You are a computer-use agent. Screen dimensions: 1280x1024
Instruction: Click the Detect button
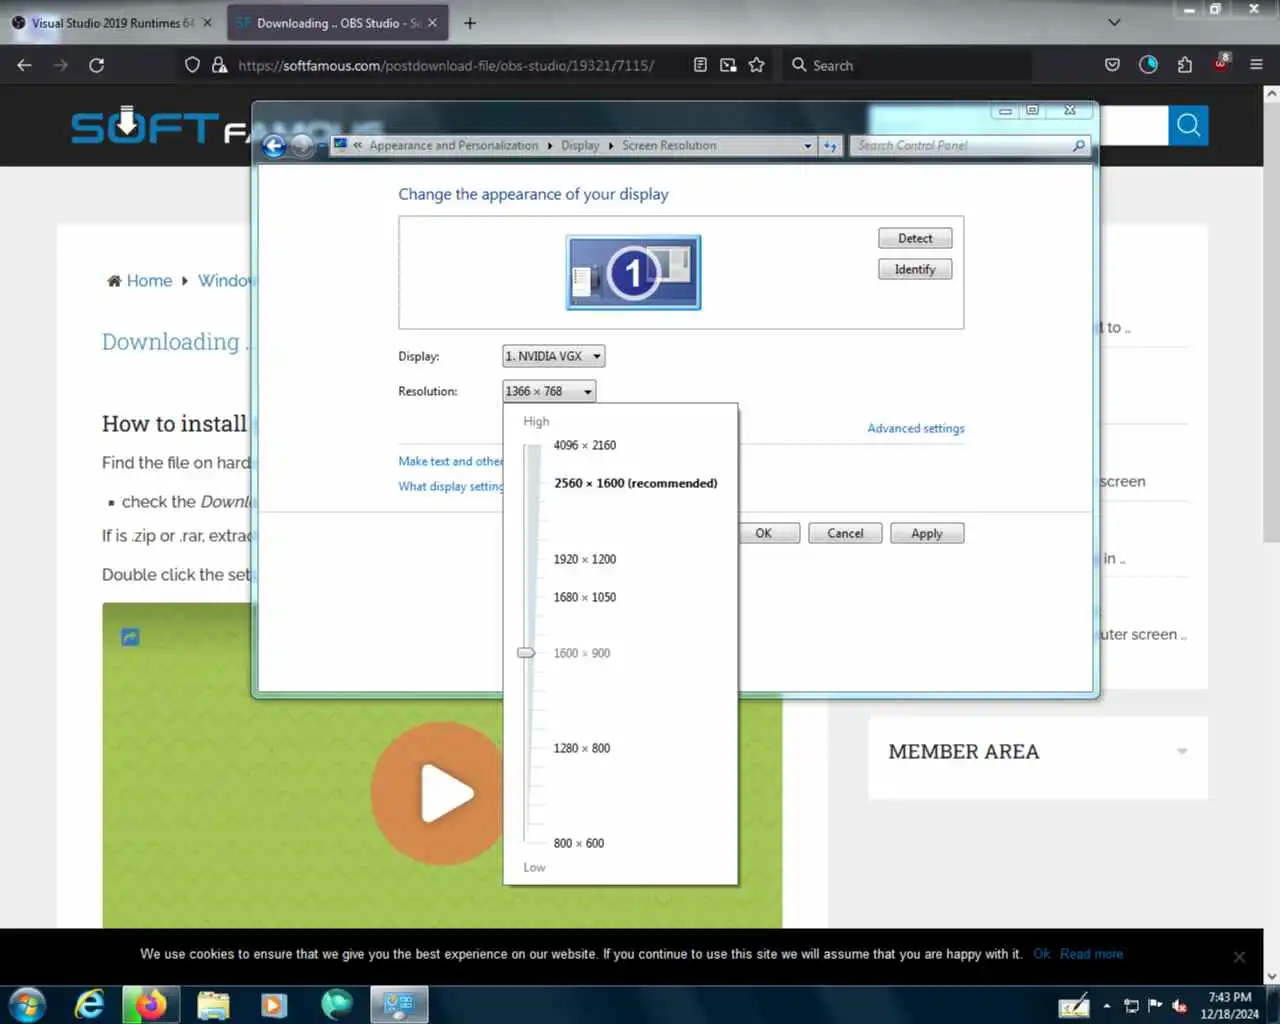(915, 238)
